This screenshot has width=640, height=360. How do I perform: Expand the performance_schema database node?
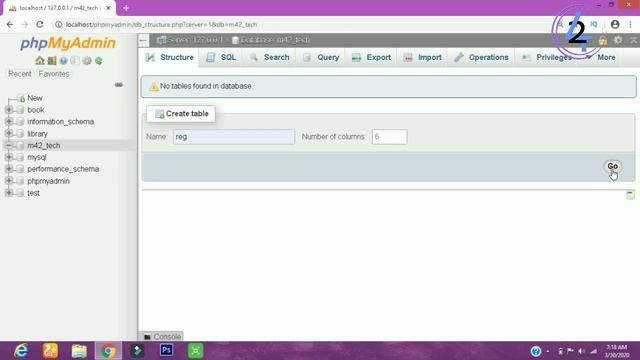pos(9,169)
